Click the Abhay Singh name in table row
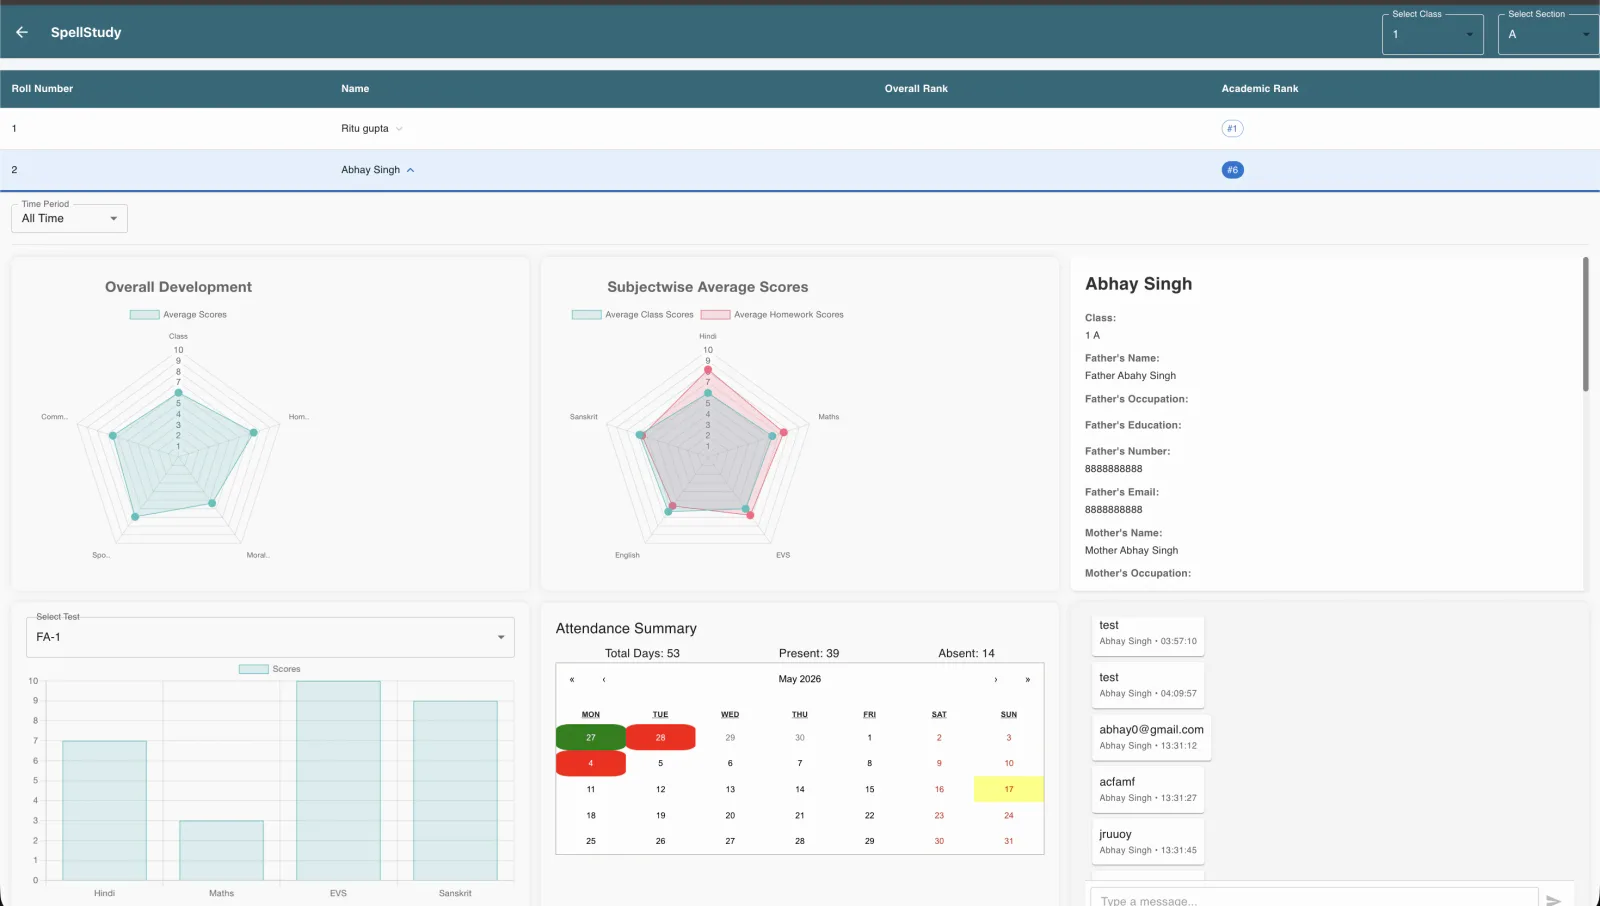 [x=370, y=170]
